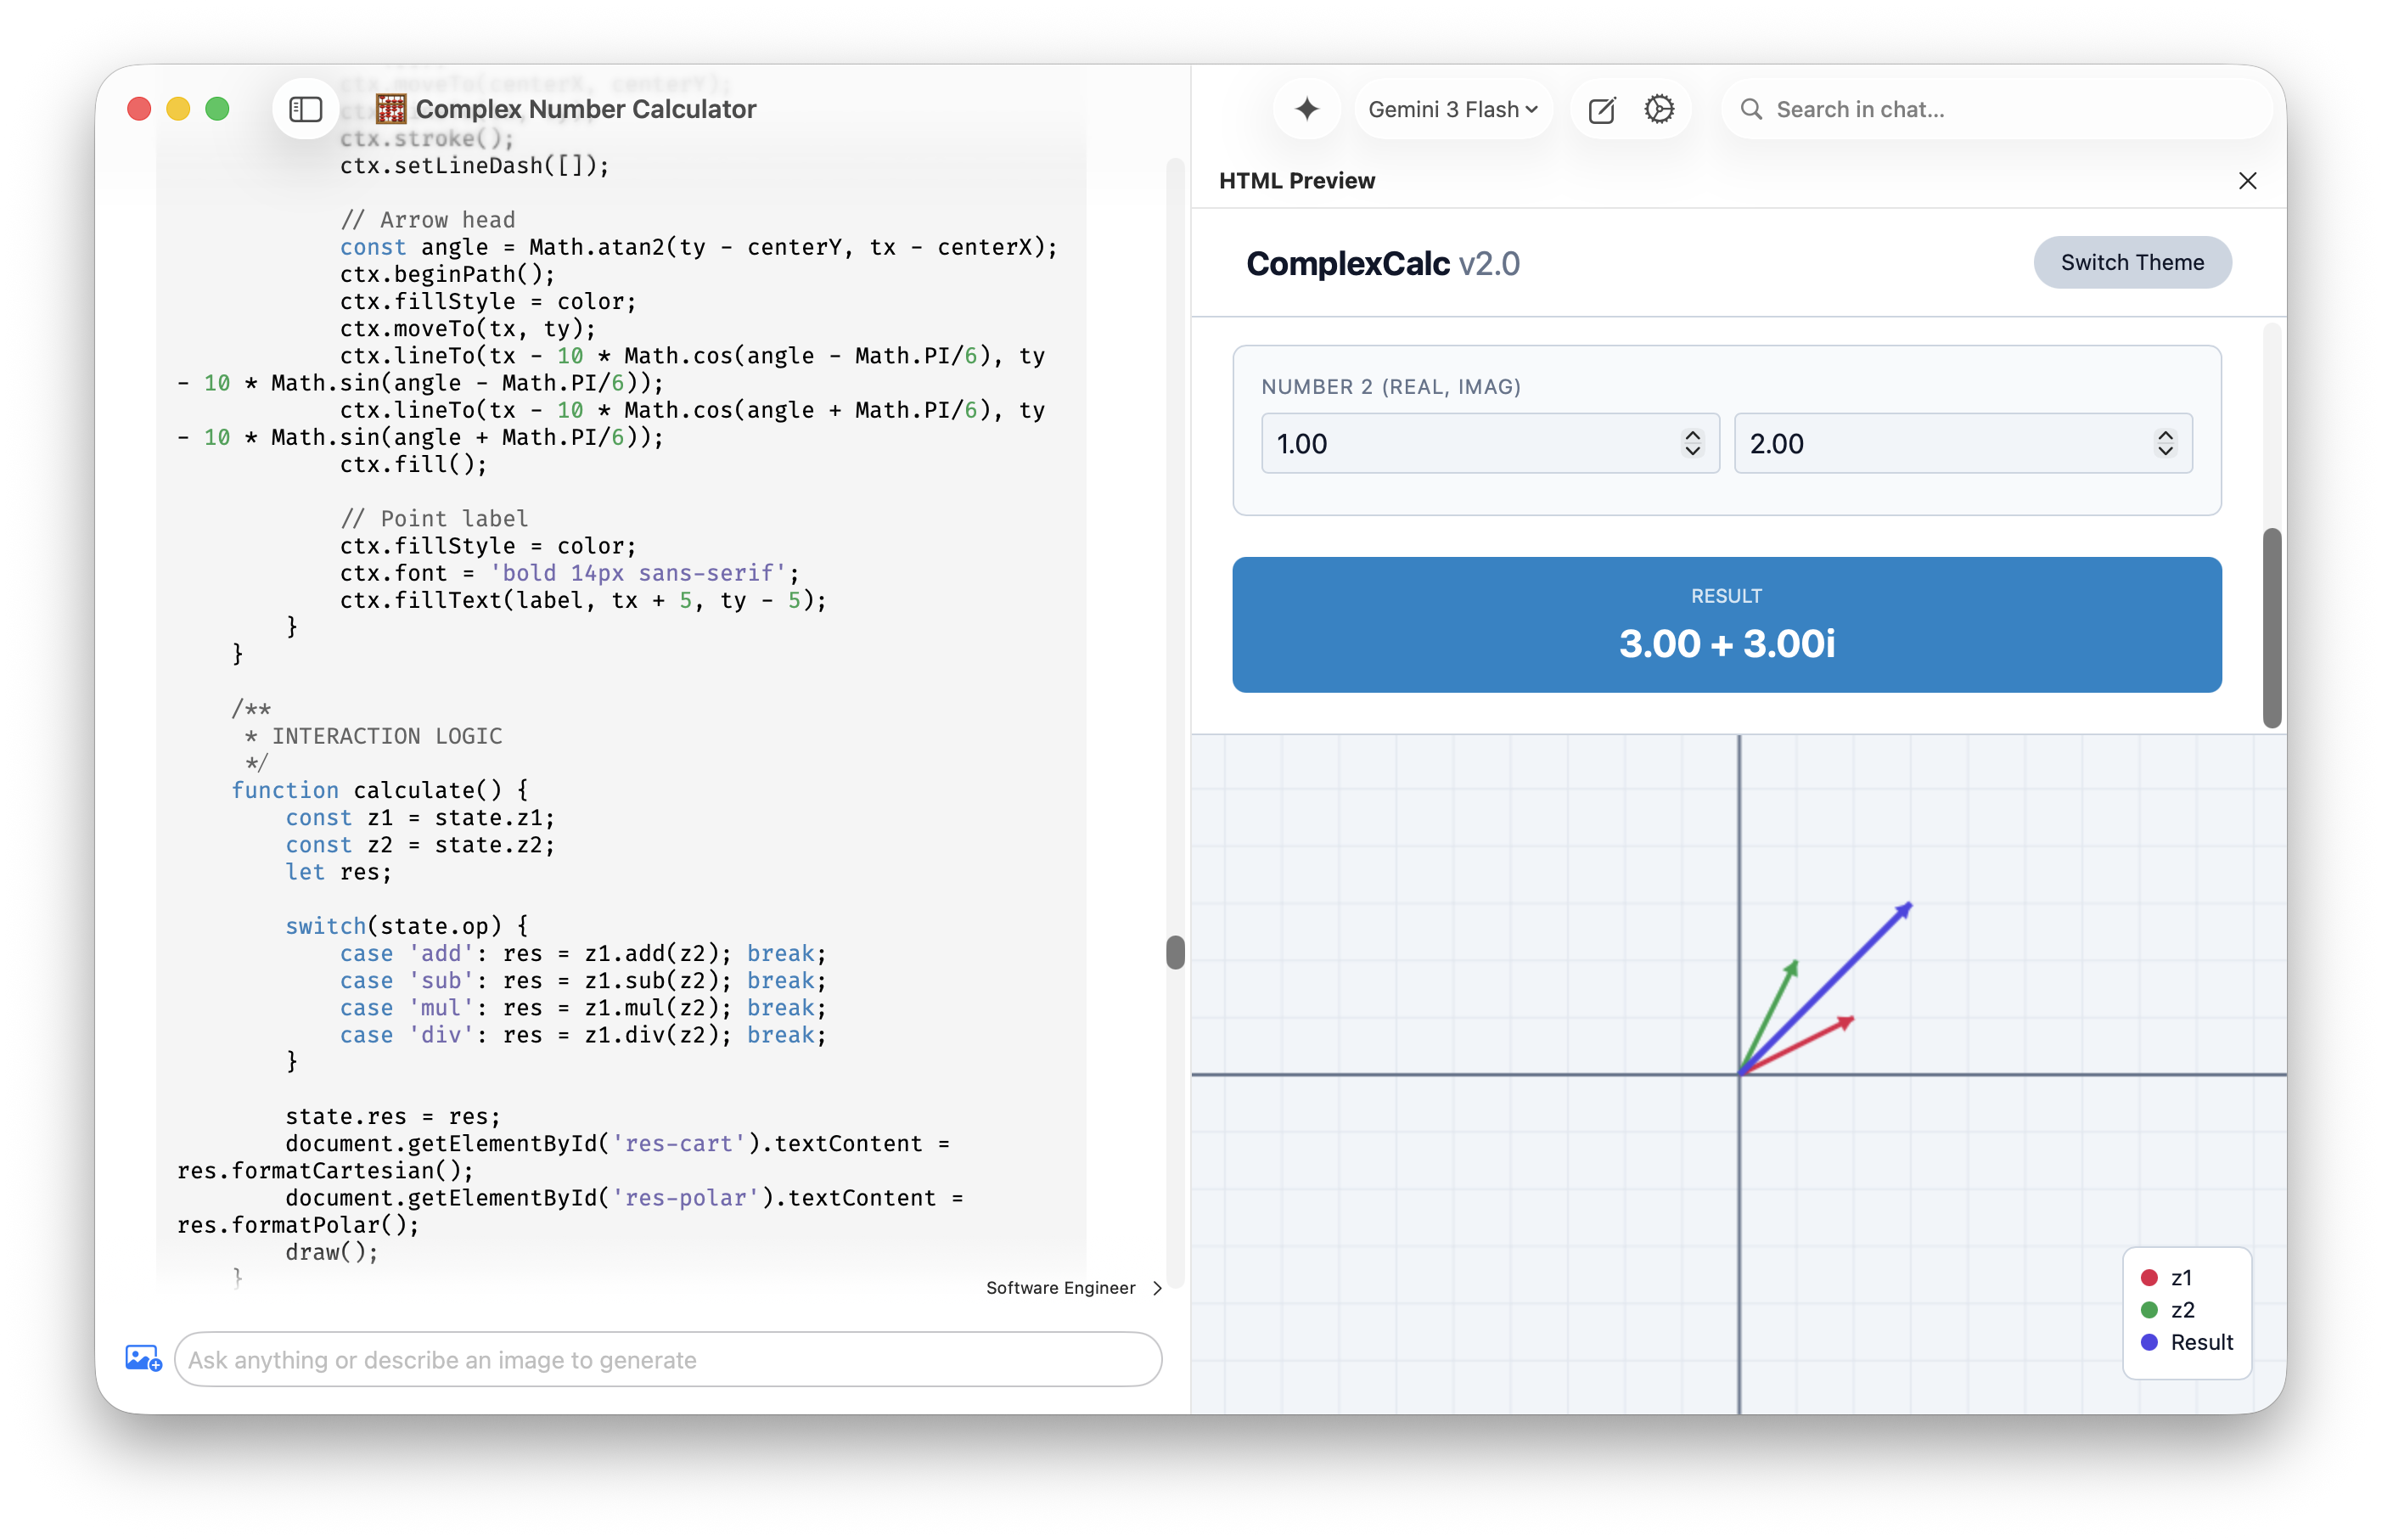Click the sparkle assistant icon

1306,109
